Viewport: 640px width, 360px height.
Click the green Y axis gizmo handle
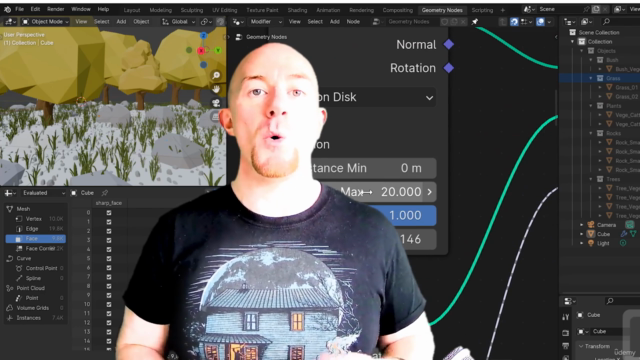[x=218, y=50]
